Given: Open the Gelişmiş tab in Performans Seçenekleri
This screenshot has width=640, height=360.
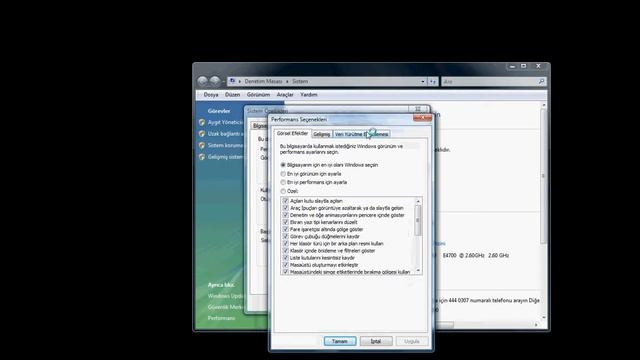Looking at the screenshot, I should (322, 134).
